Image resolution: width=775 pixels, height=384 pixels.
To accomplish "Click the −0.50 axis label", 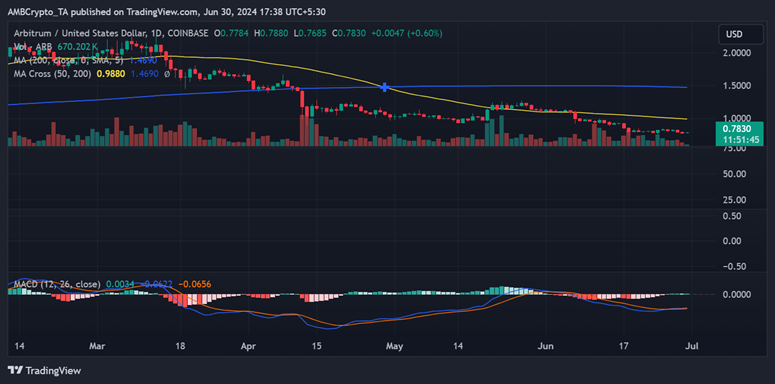I will click(x=733, y=266).
